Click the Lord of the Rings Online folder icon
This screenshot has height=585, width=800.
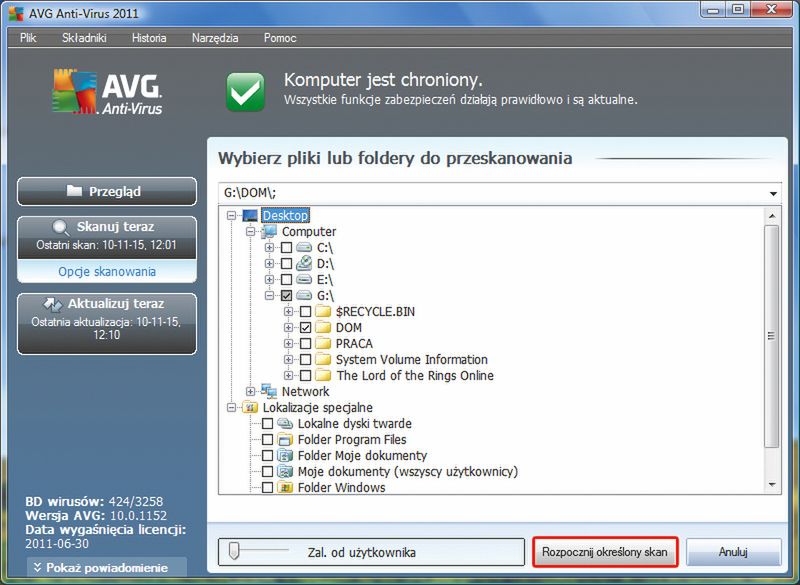click(x=323, y=375)
